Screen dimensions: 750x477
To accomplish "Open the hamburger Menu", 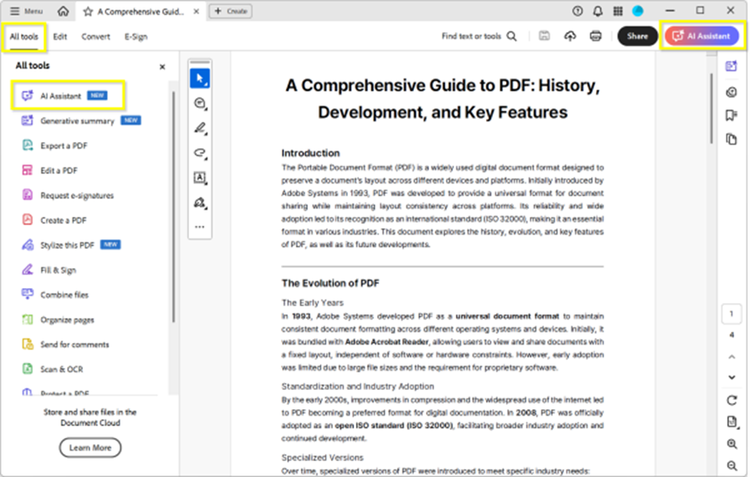I will [26, 11].
